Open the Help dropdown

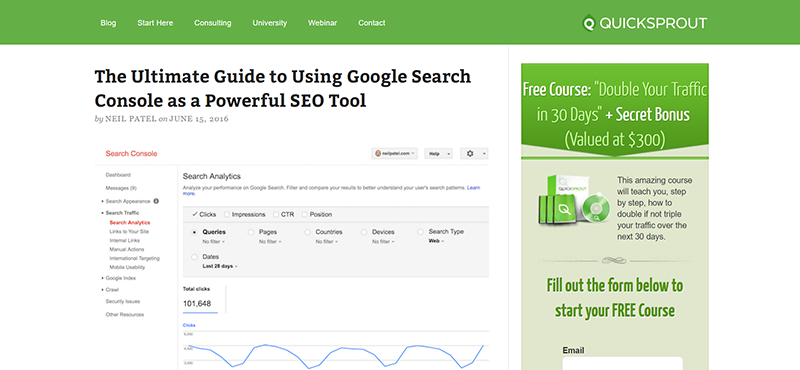[438, 154]
